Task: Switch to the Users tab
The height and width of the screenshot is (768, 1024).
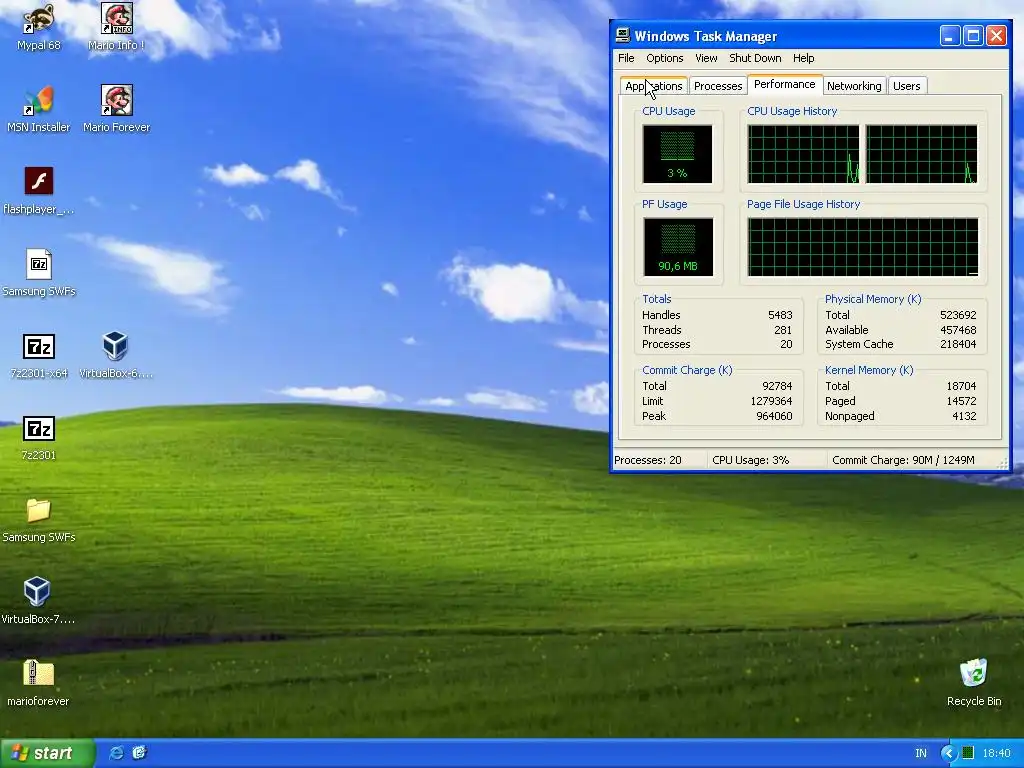Action: (x=906, y=86)
